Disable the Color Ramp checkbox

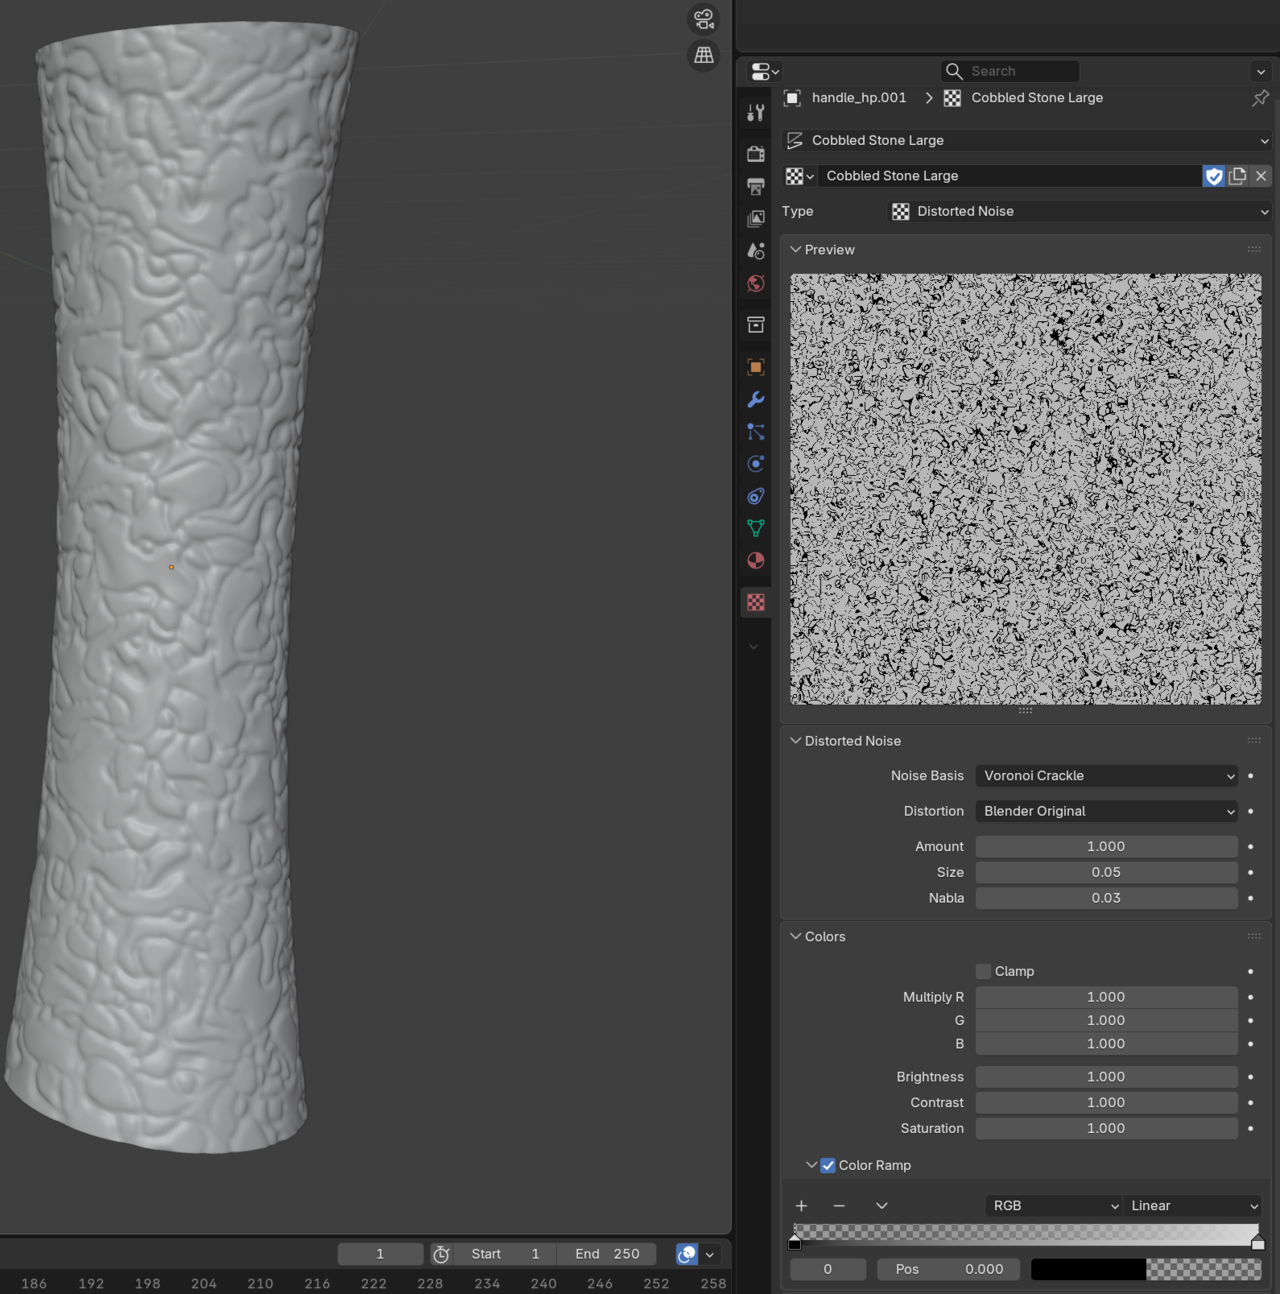828,1165
